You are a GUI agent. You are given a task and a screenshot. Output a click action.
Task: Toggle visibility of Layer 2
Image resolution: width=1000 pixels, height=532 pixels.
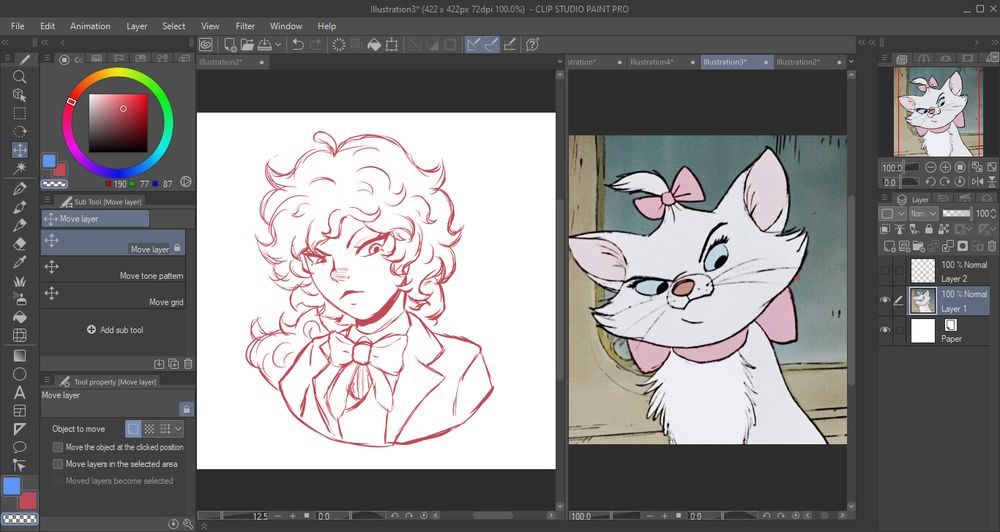[x=885, y=270]
